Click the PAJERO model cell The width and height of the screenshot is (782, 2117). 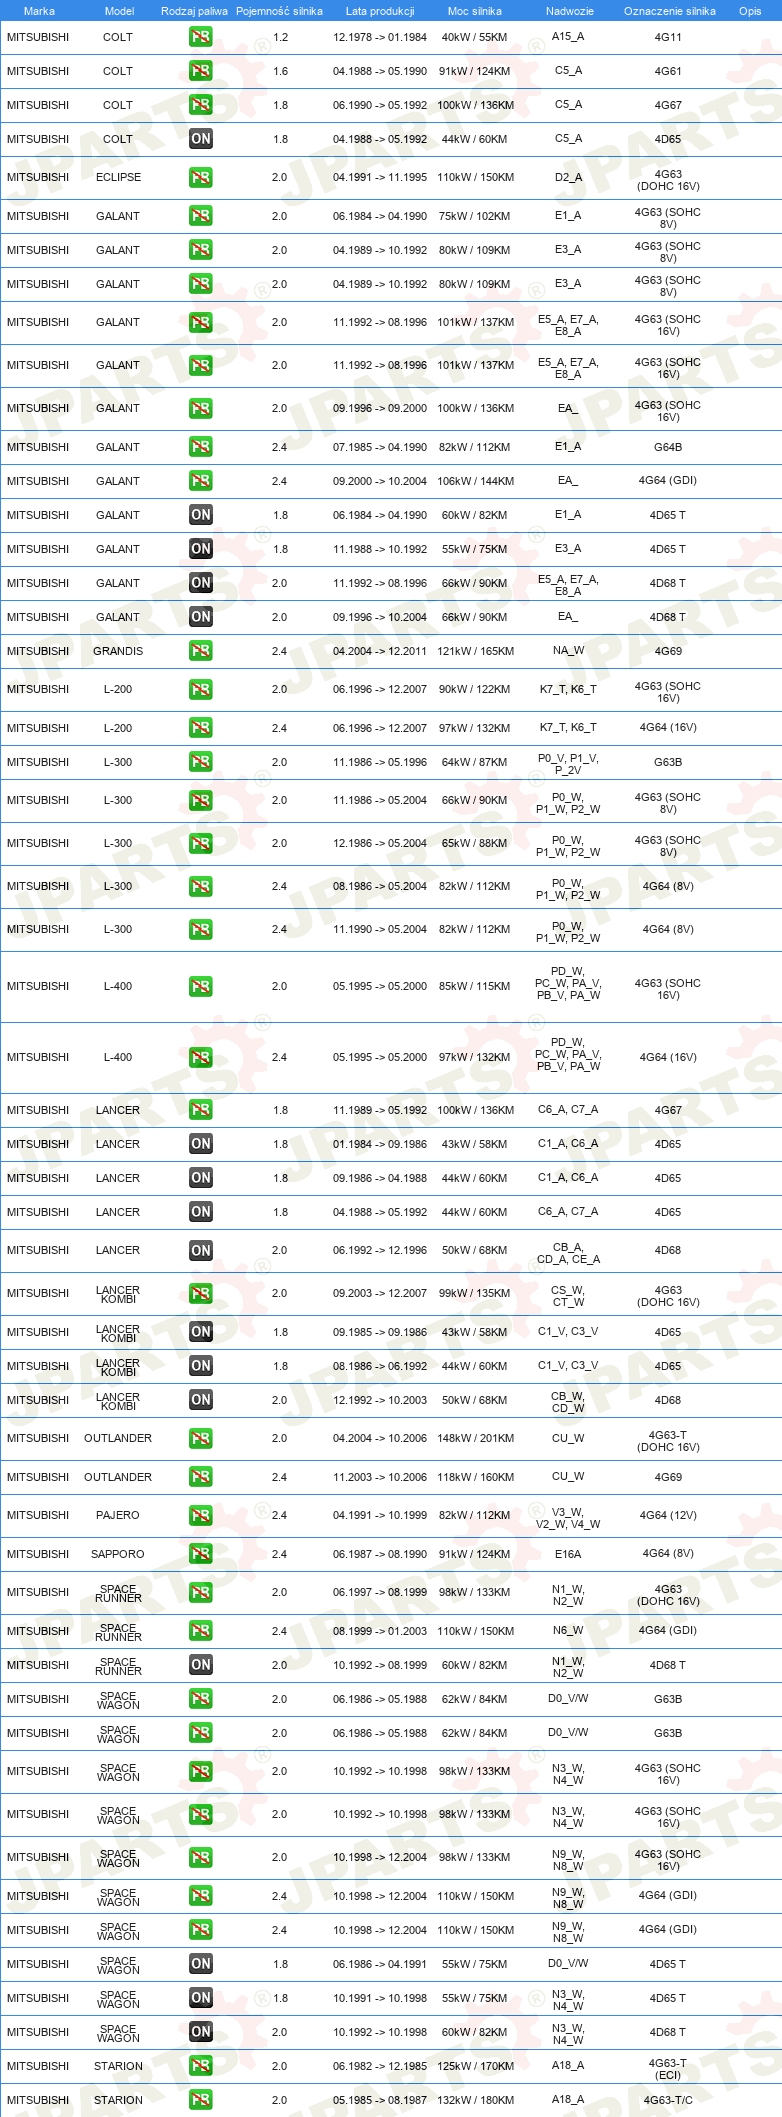pos(118,1515)
